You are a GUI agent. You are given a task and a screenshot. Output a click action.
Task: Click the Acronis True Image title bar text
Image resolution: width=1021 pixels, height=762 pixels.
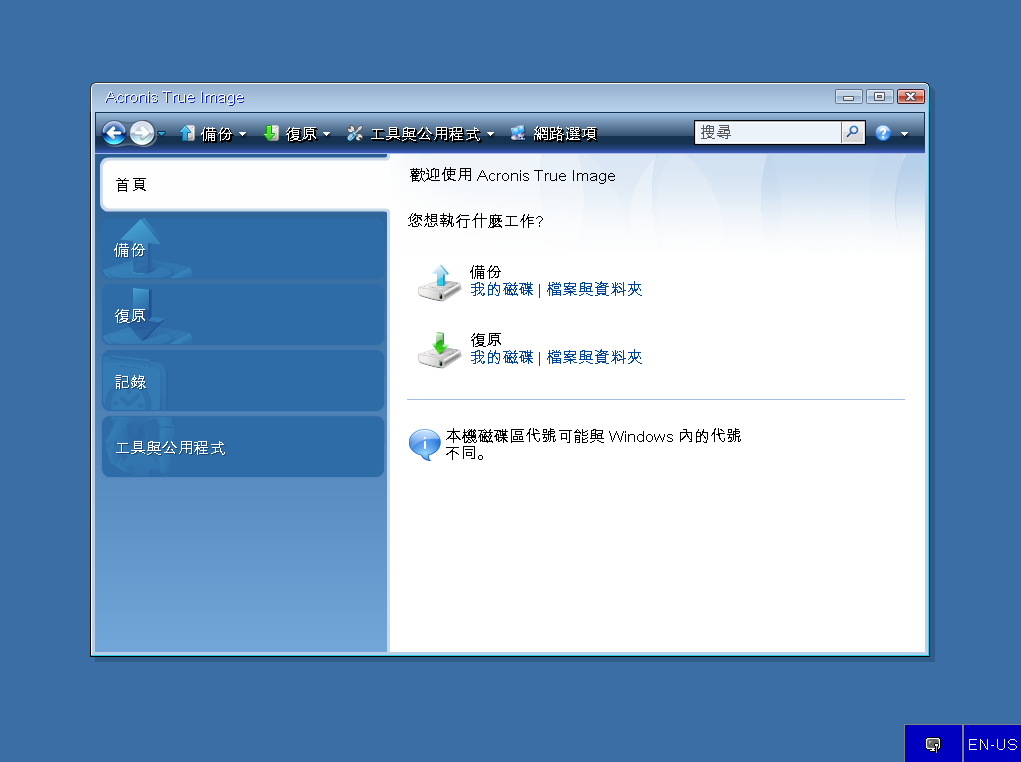point(175,98)
